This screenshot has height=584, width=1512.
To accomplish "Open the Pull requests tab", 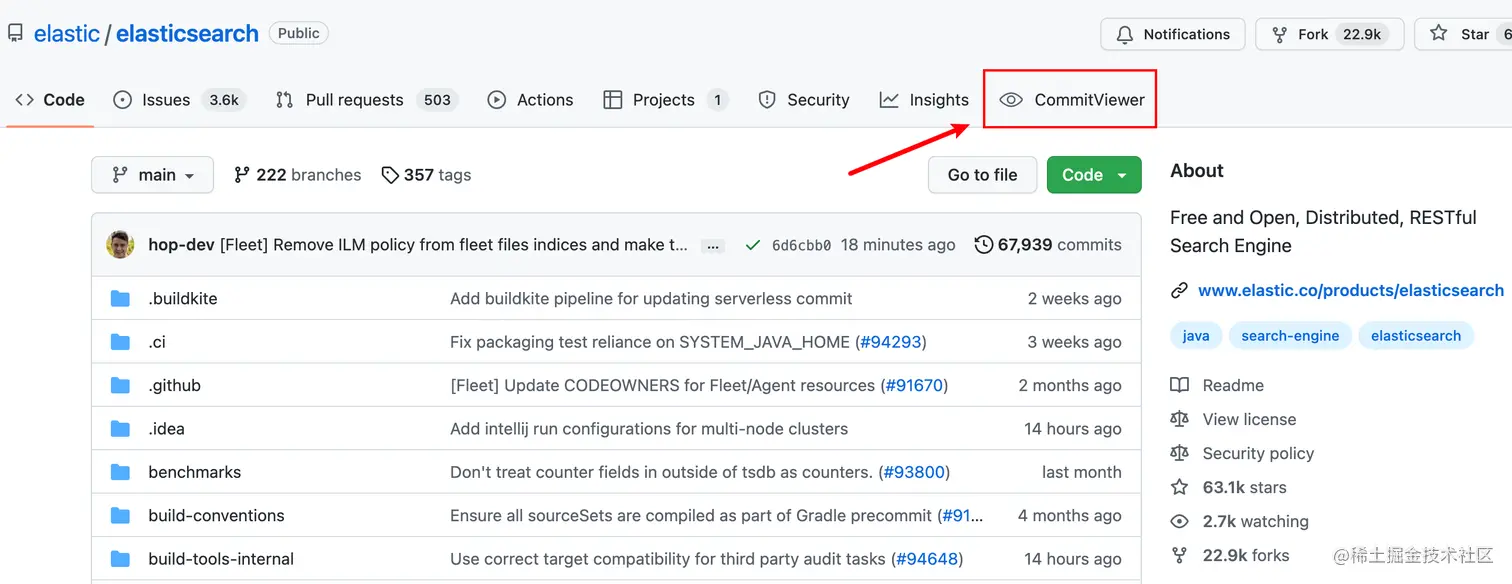I will click(354, 100).
